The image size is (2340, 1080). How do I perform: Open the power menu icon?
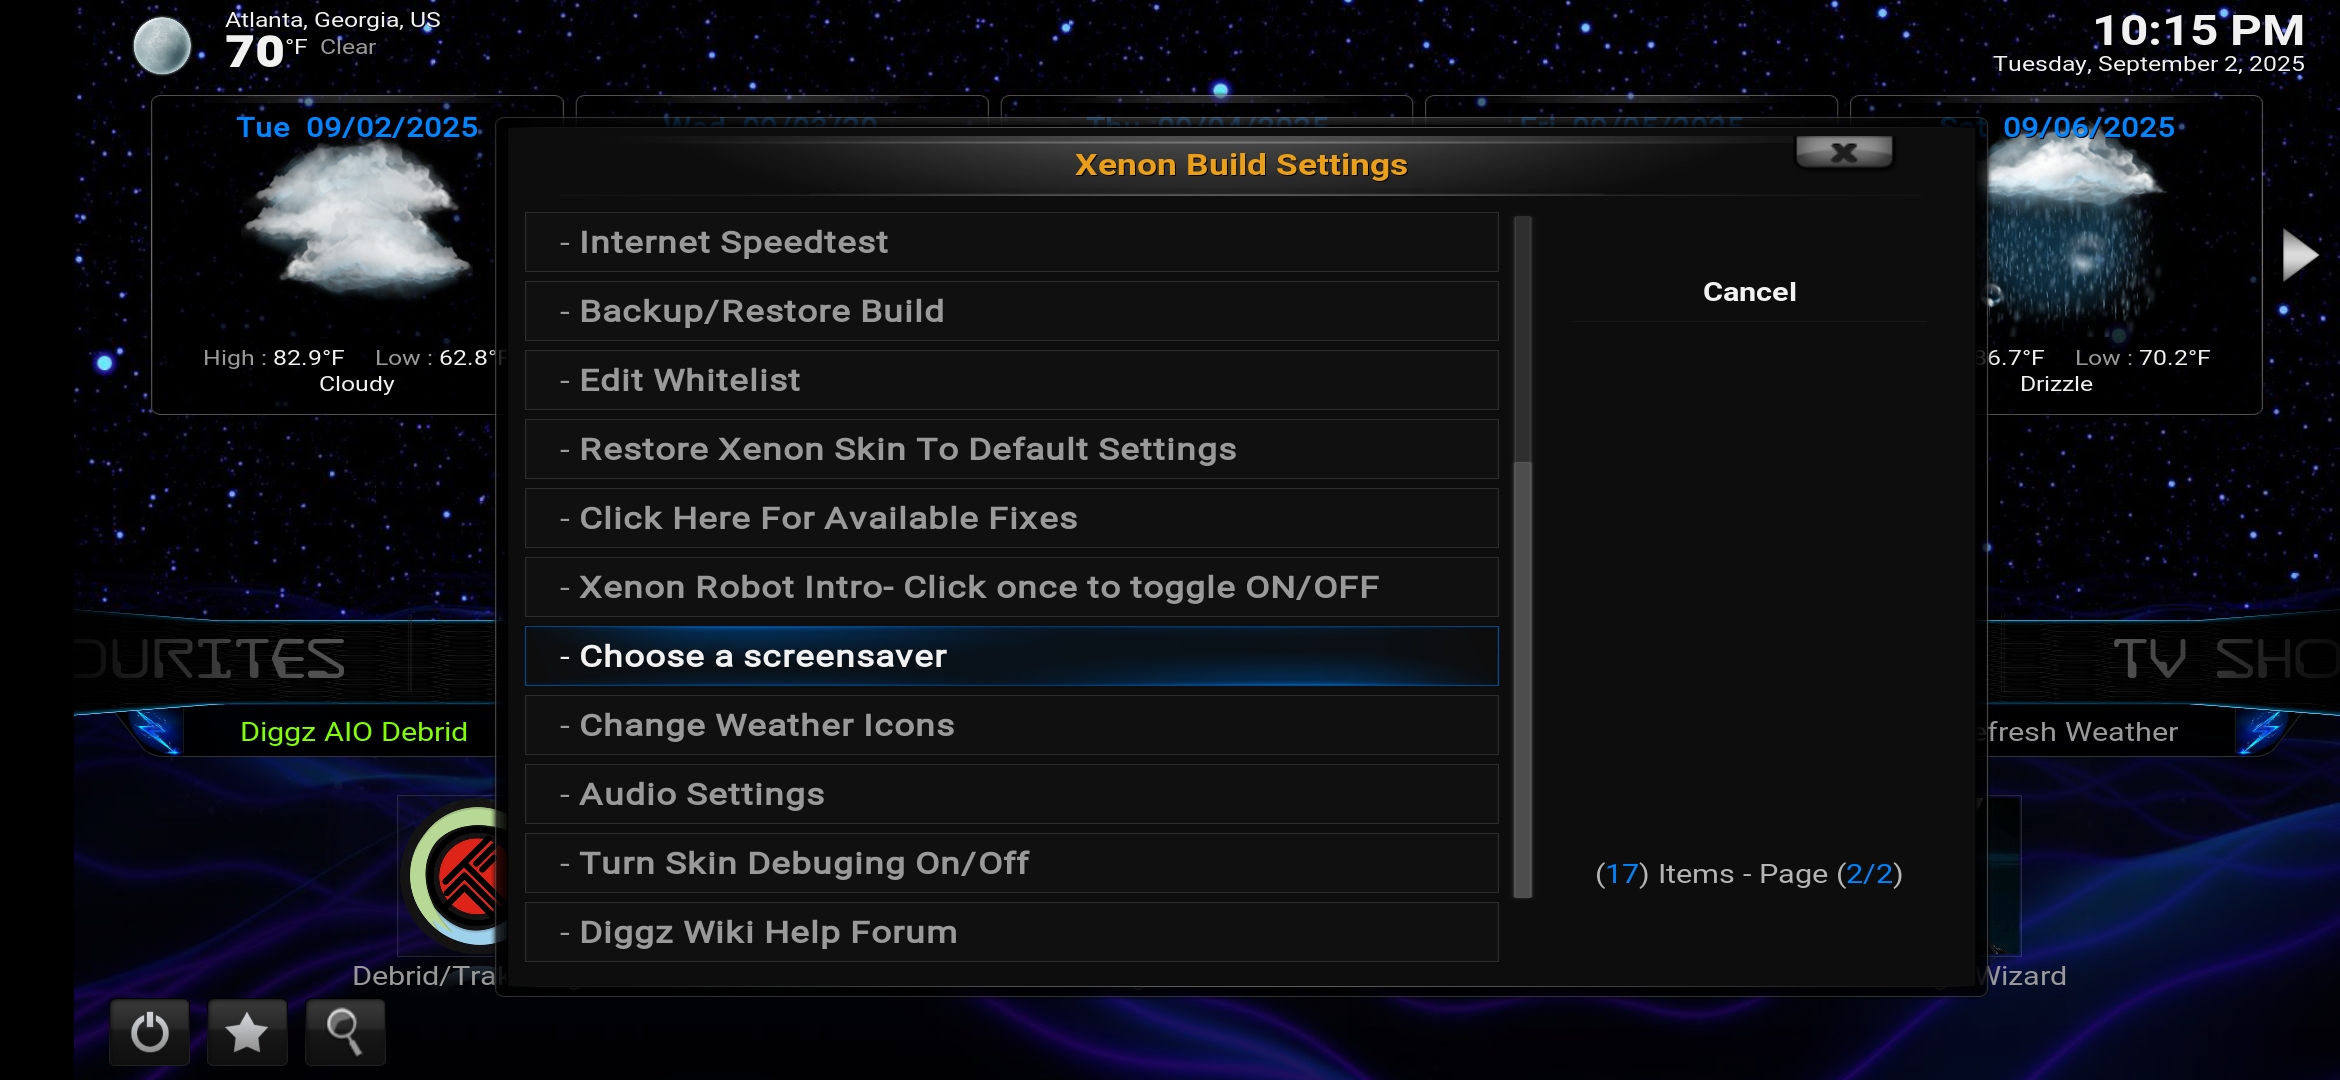pyautogui.click(x=149, y=1032)
